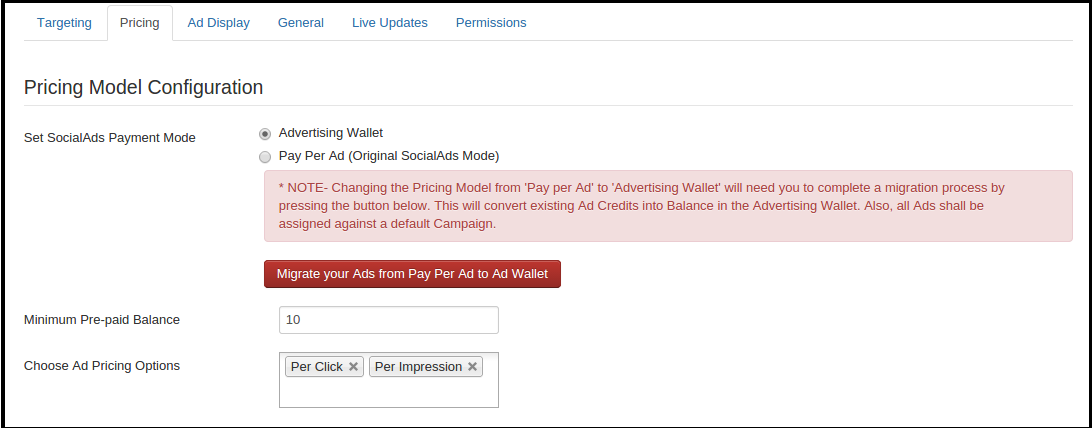1092x428 pixels.
Task: Click the Pricing Model Configuration heading
Action: (x=143, y=87)
